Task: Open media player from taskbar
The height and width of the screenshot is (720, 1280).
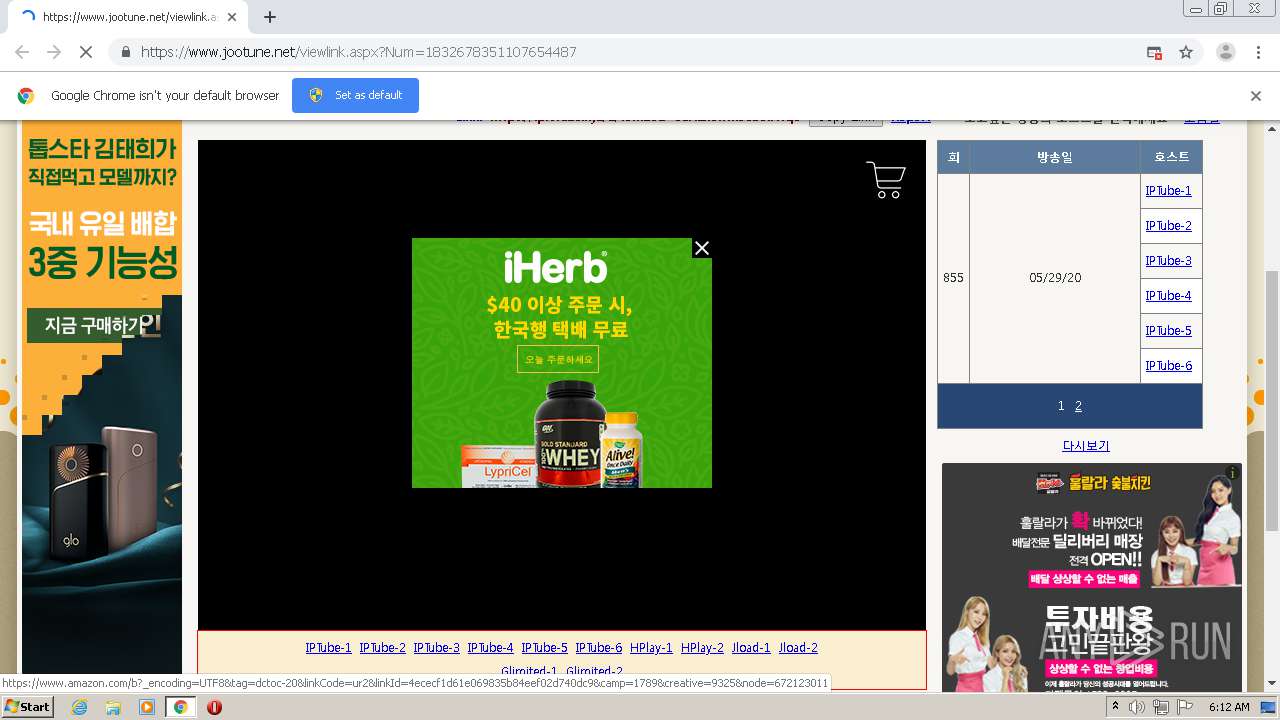Action: 147,707
